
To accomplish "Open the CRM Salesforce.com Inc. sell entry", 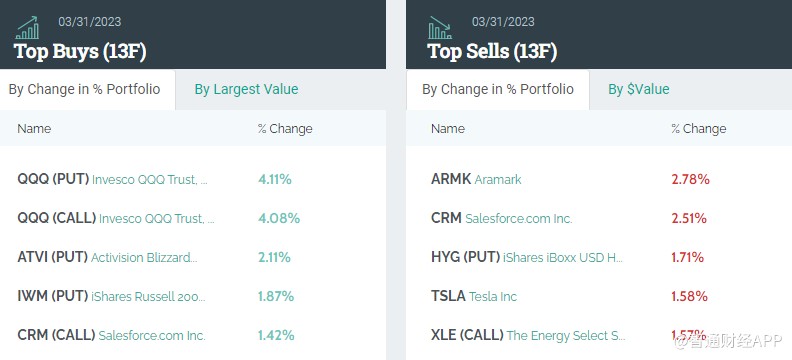I will tap(502, 218).
